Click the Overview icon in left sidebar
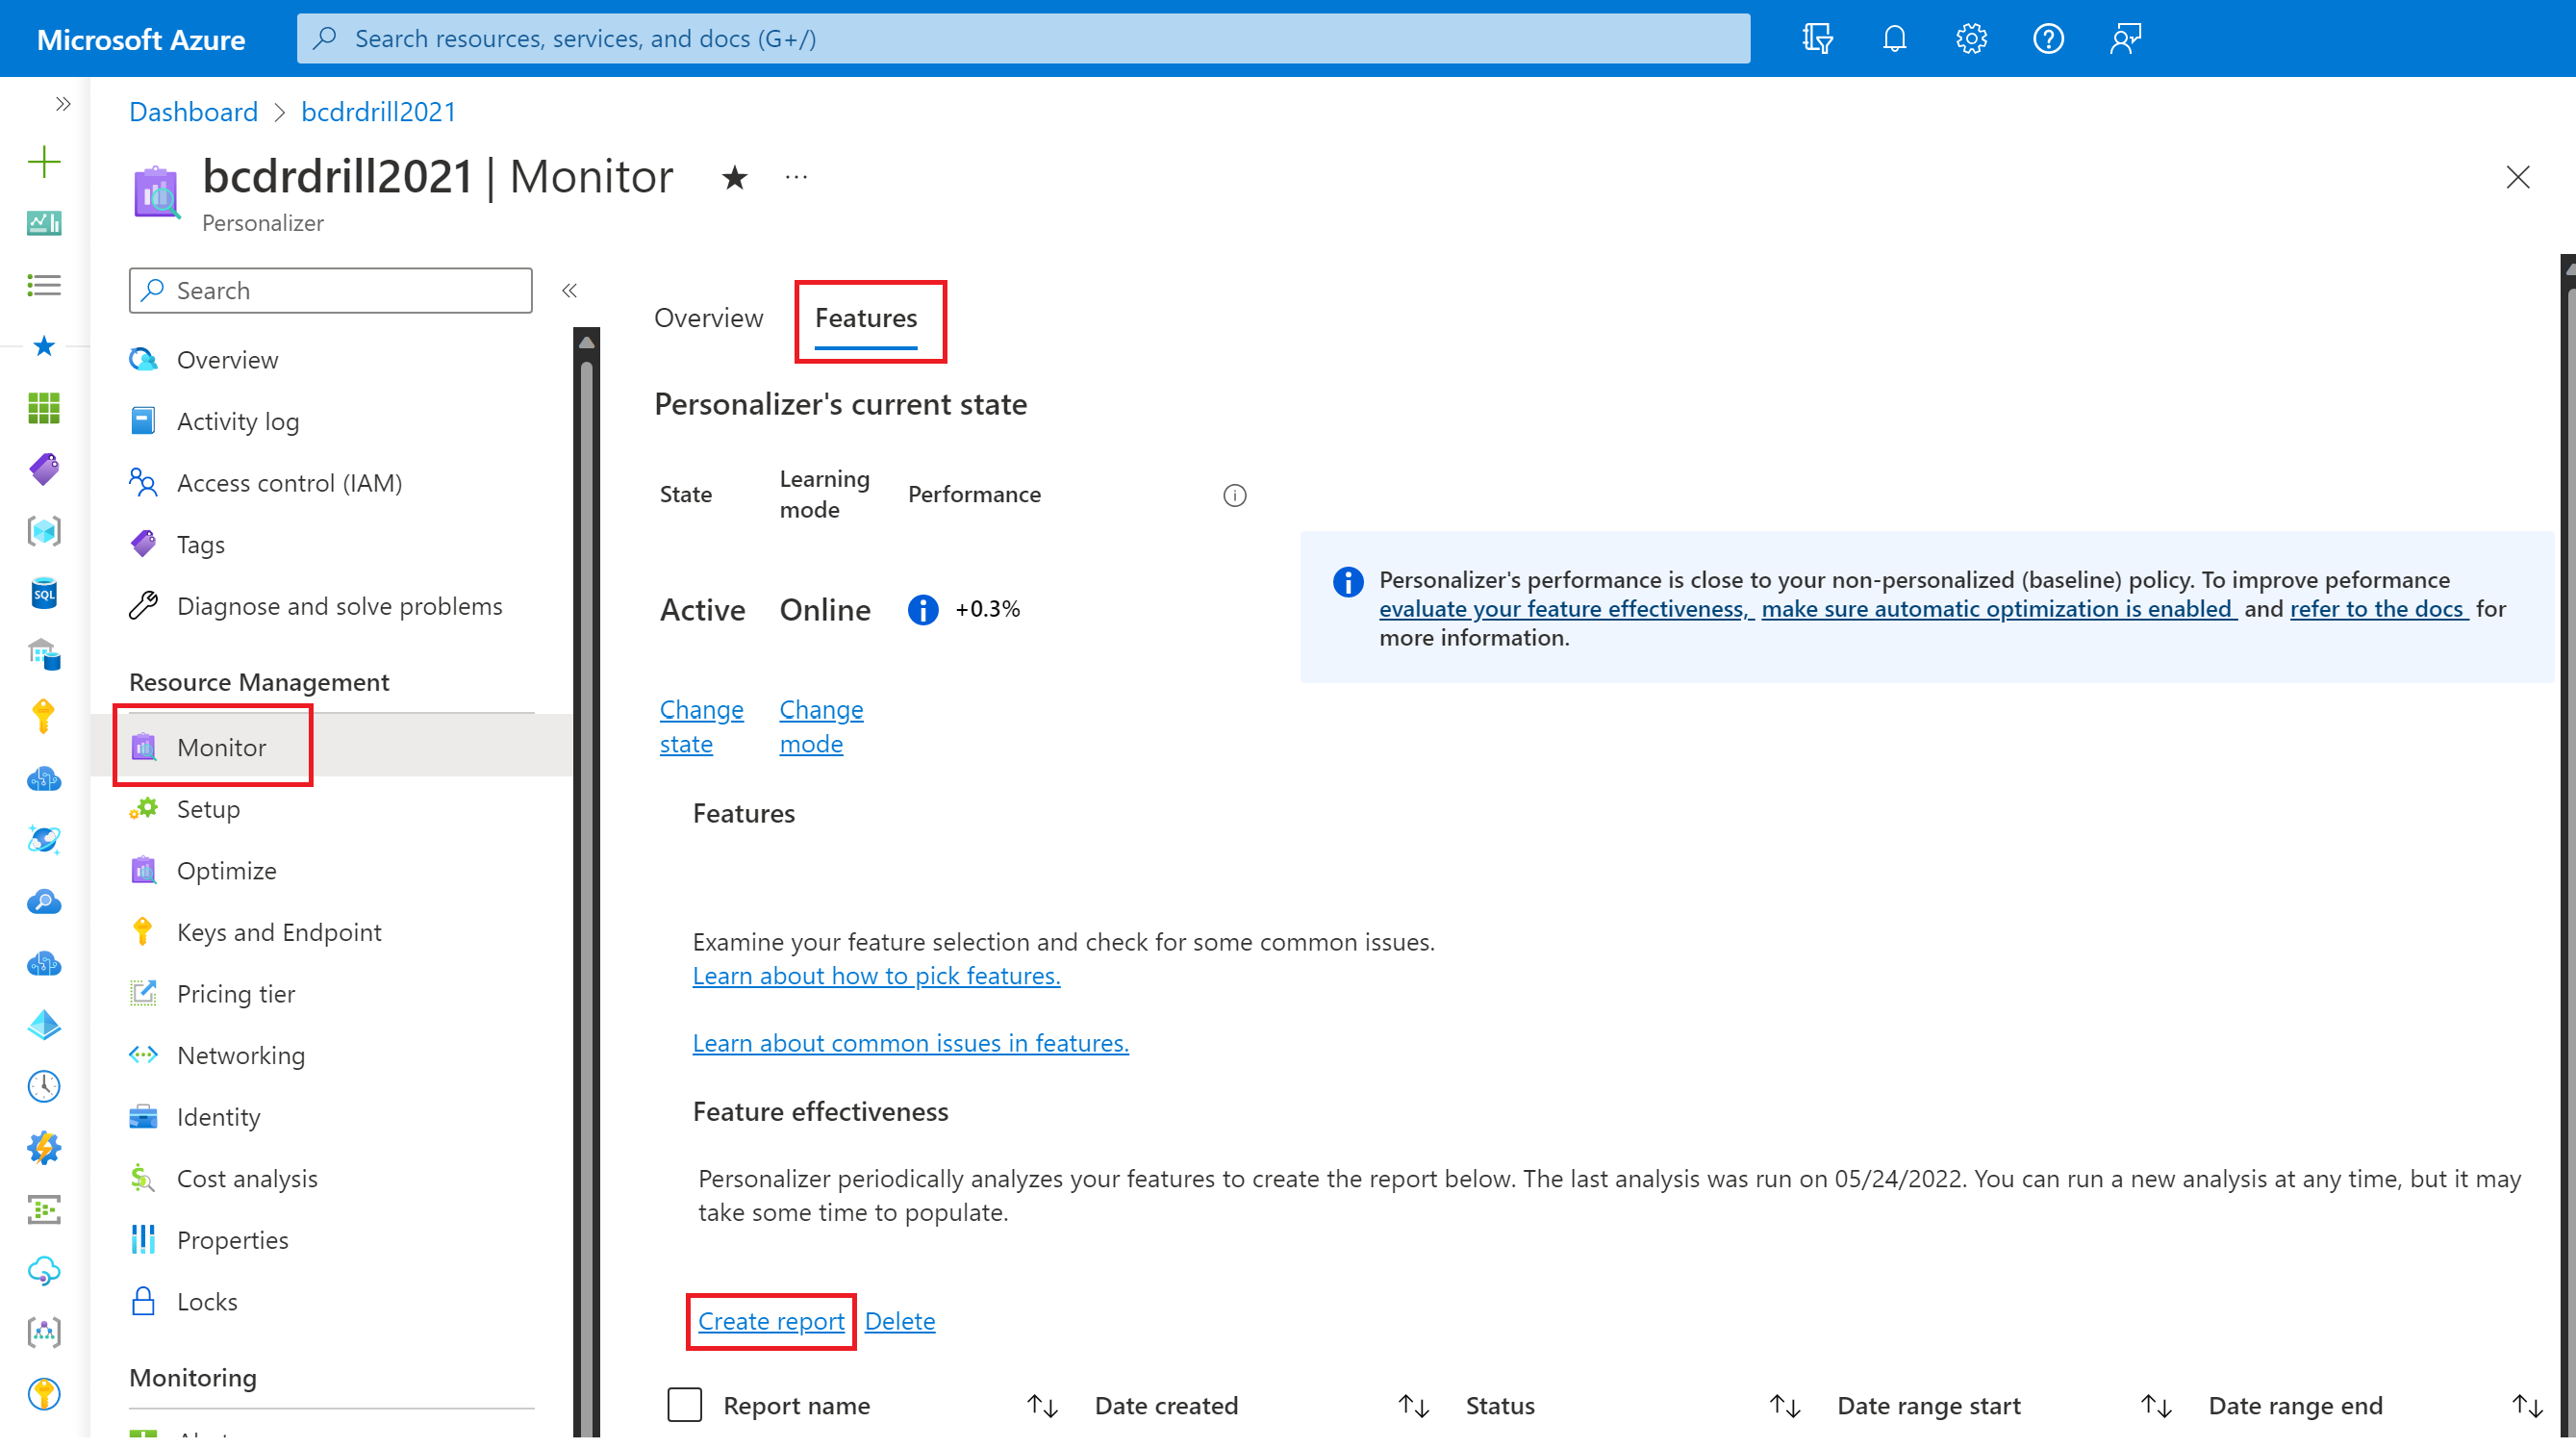This screenshot has width=2576, height=1448. pyautogui.click(x=145, y=359)
